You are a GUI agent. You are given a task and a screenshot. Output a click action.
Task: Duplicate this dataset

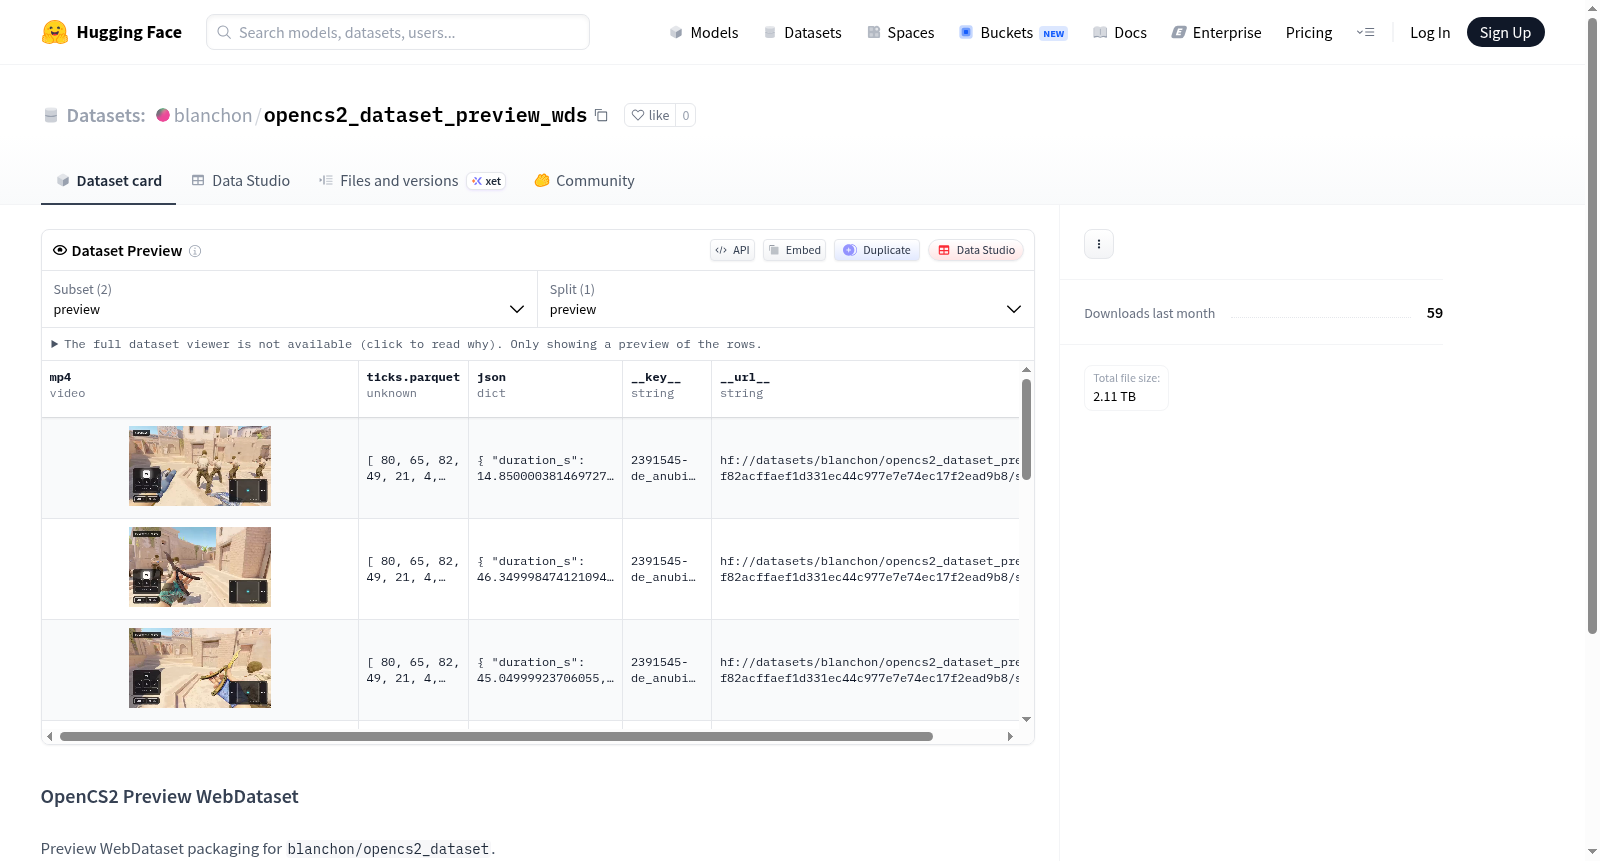tap(877, 250)
